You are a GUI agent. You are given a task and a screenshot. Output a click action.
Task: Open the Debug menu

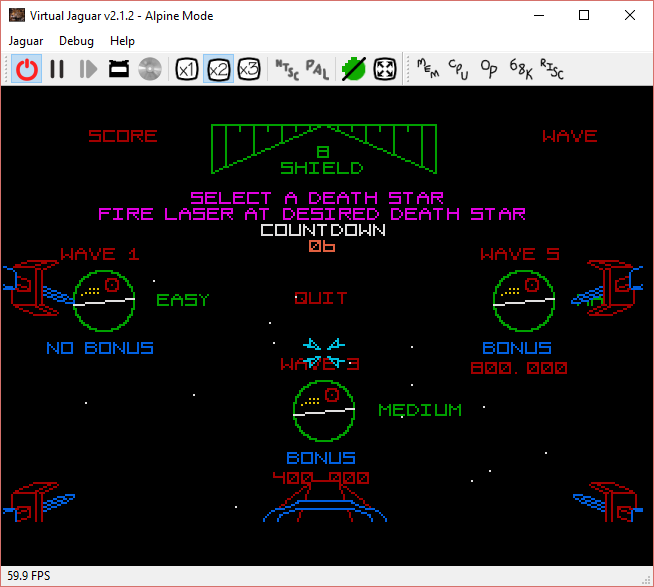coord(76,41)
